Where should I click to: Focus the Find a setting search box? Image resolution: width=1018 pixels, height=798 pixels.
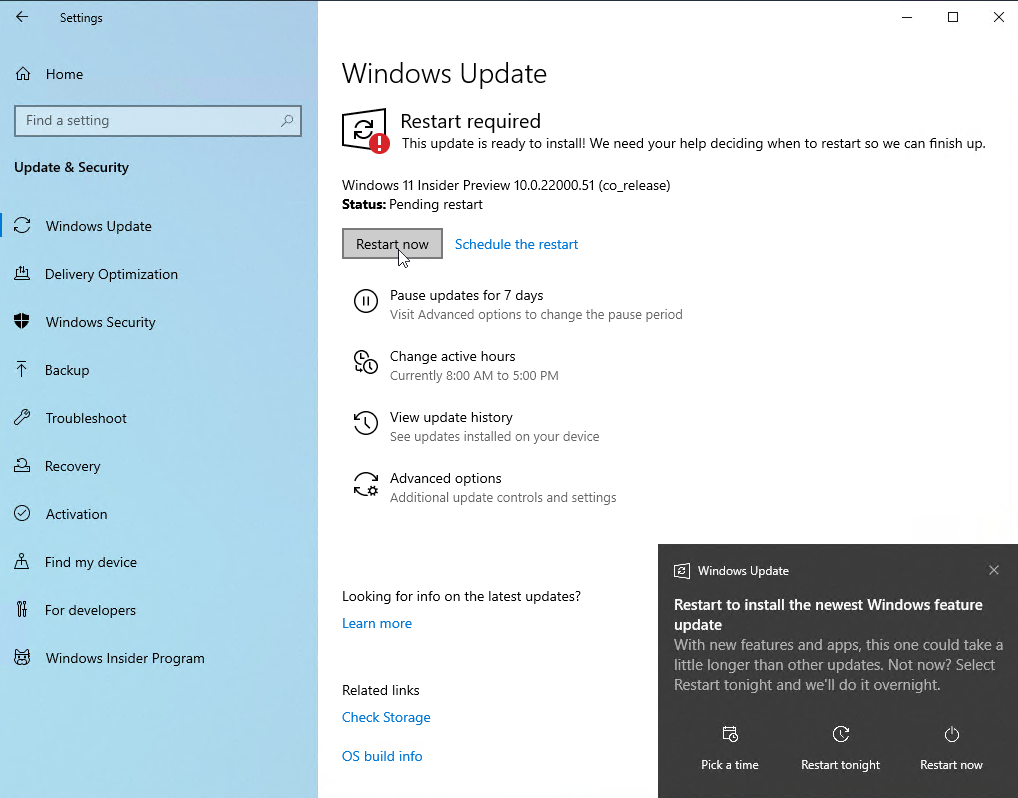[158, 121]
